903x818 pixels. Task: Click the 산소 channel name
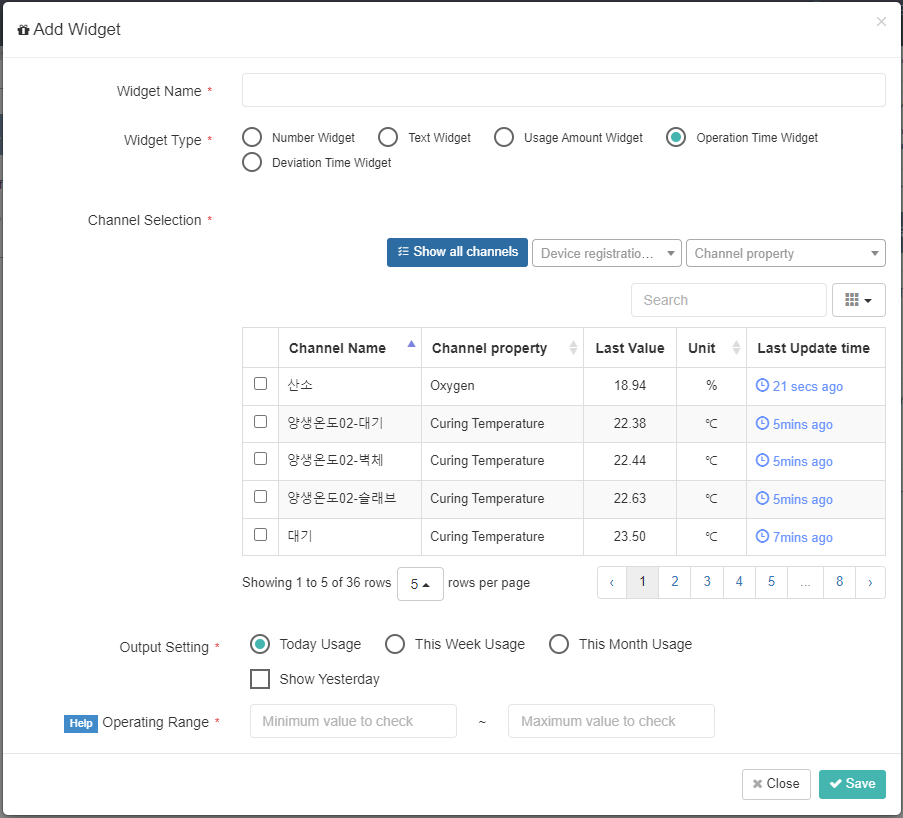pyautogui.click(x=300, y=385)
